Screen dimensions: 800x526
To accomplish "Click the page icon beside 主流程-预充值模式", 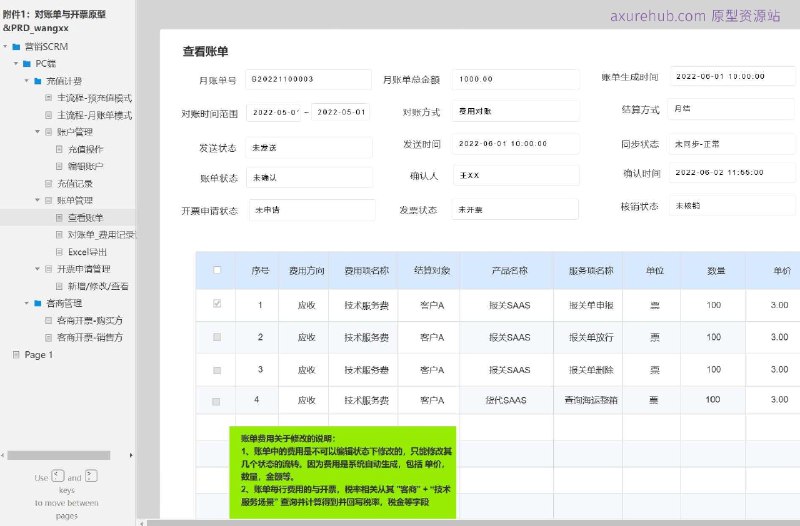I will pyautogui.click(x=48, y=98).
